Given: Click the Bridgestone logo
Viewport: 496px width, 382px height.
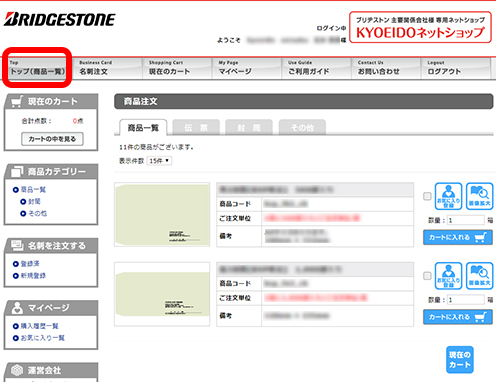Looking at the screenshot, I should pyautogui.click(x=60, y=19).
